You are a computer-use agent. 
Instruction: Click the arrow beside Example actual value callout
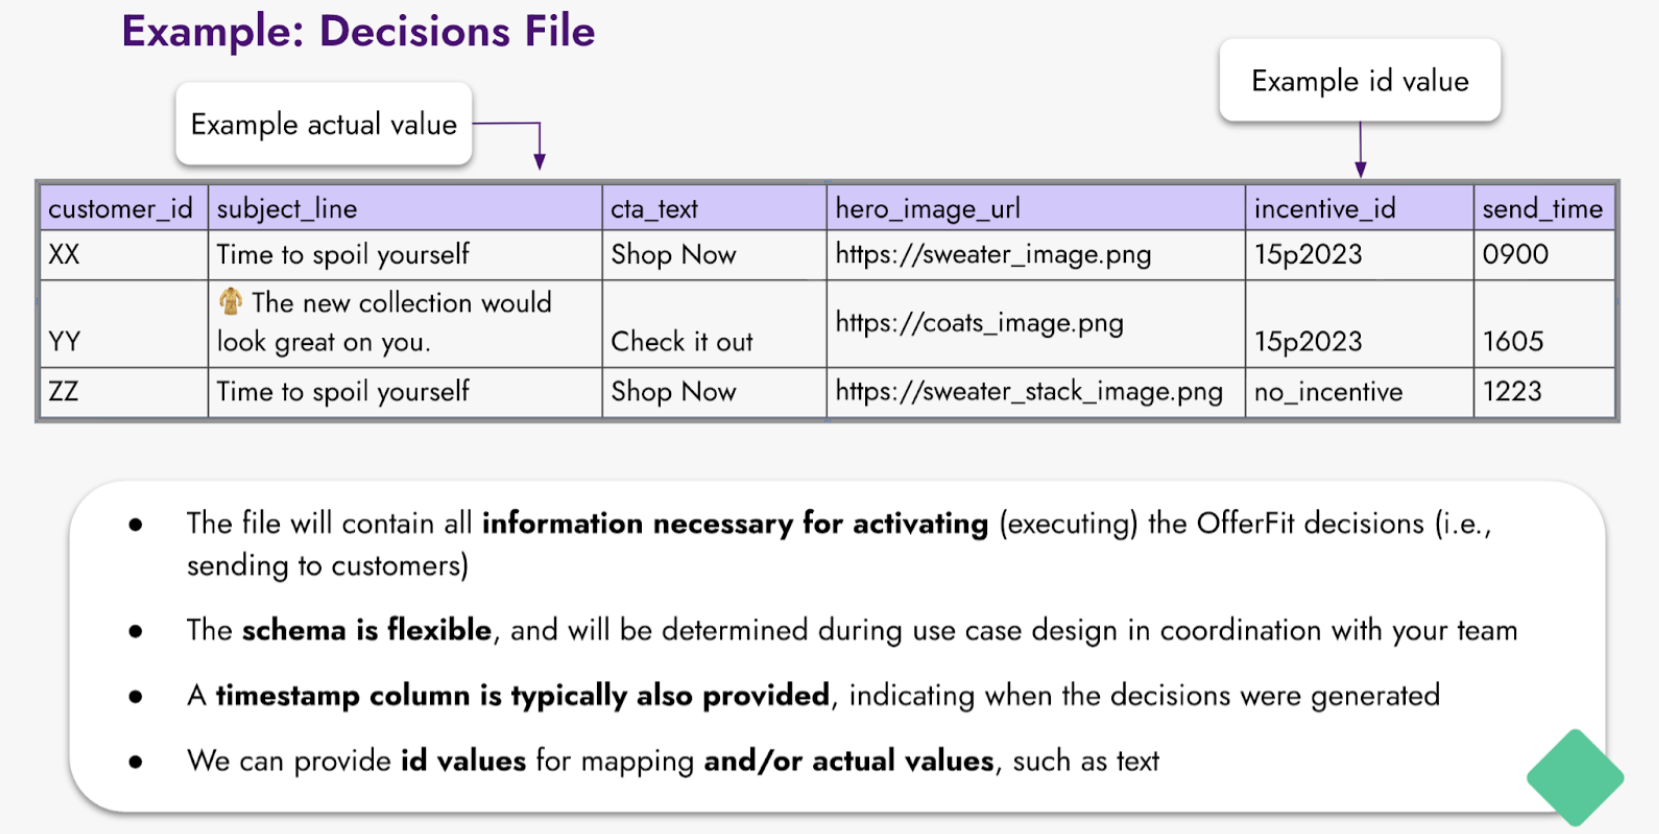coord(539,145)
